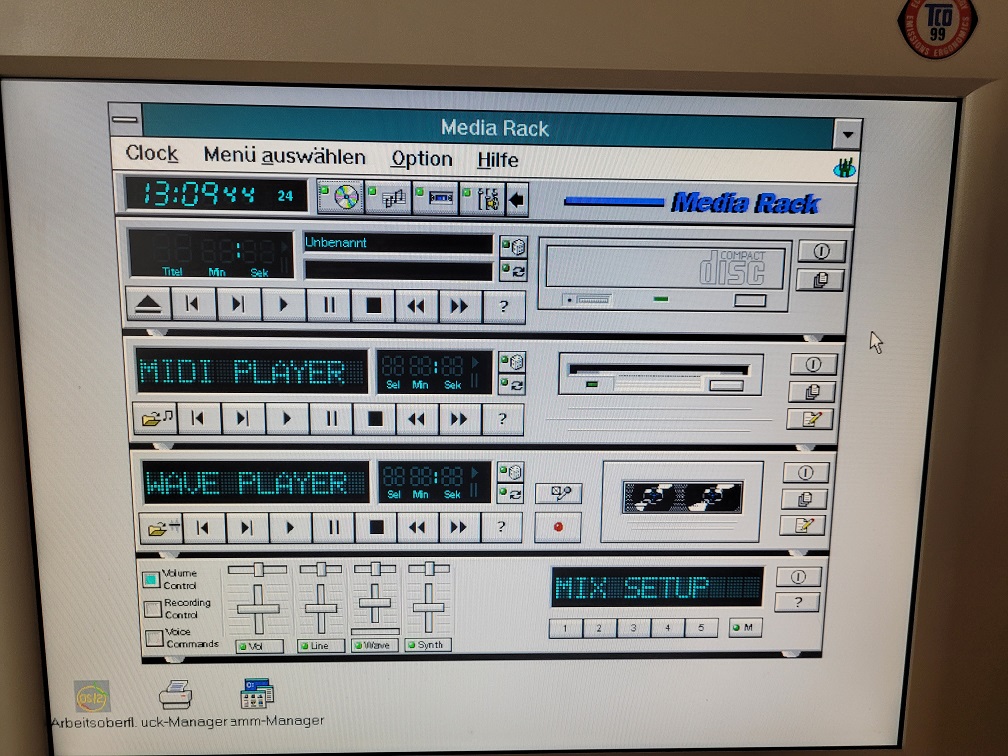1008x756 pixels.
Task: Rewind the MIDI player
Action: click(x=417, y=420)
